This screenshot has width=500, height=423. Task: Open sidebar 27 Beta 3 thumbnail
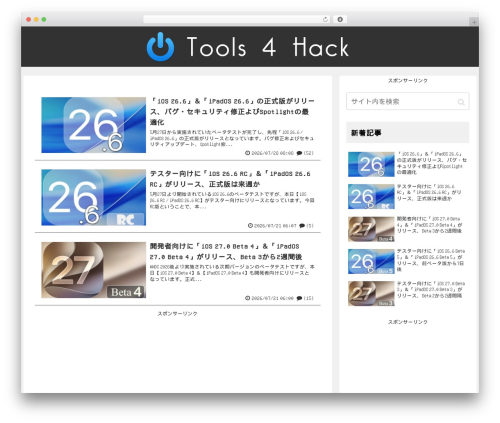pos(371,294)
